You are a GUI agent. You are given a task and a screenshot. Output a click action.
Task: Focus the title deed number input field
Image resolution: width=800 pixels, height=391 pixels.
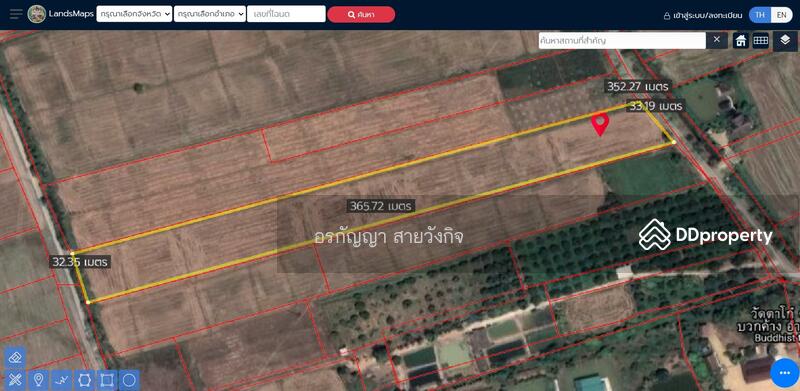(x=286, y=14)
